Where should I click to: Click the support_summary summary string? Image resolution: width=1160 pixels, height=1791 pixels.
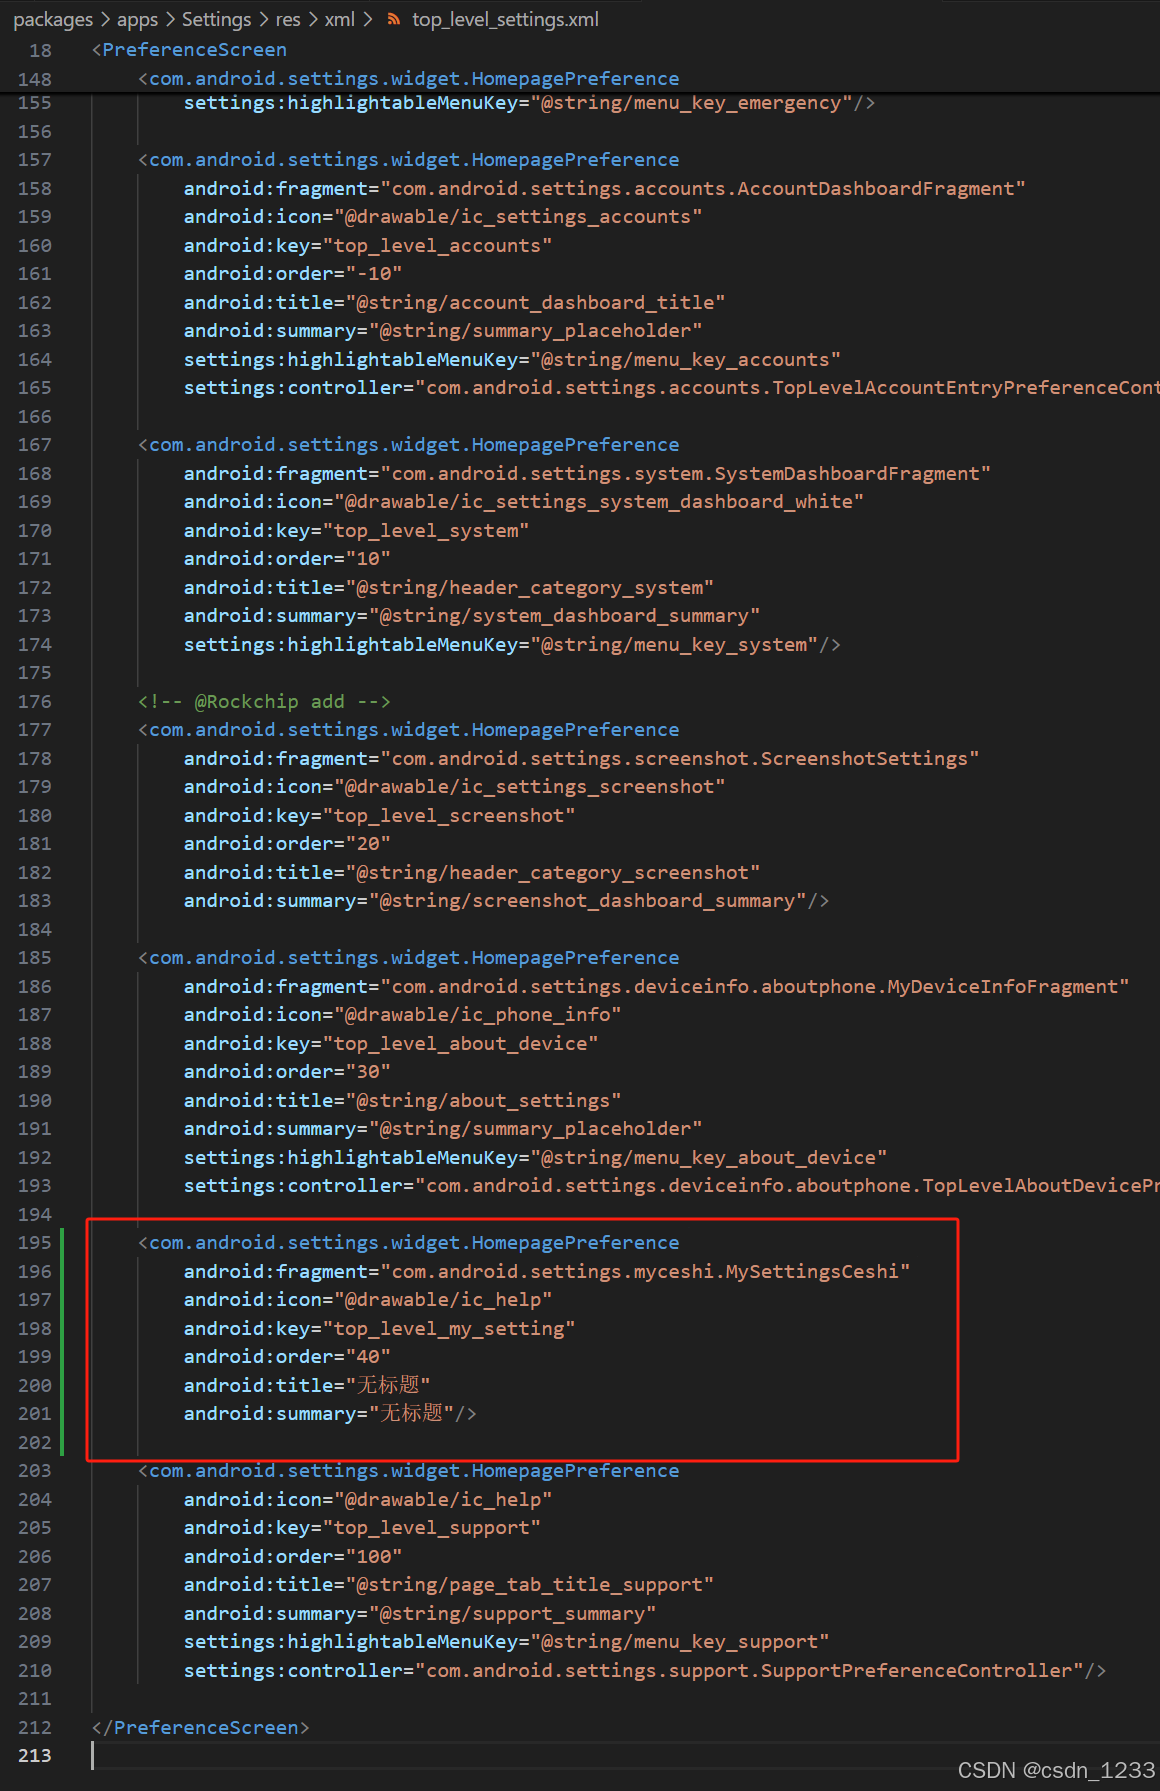point(512,1614)
